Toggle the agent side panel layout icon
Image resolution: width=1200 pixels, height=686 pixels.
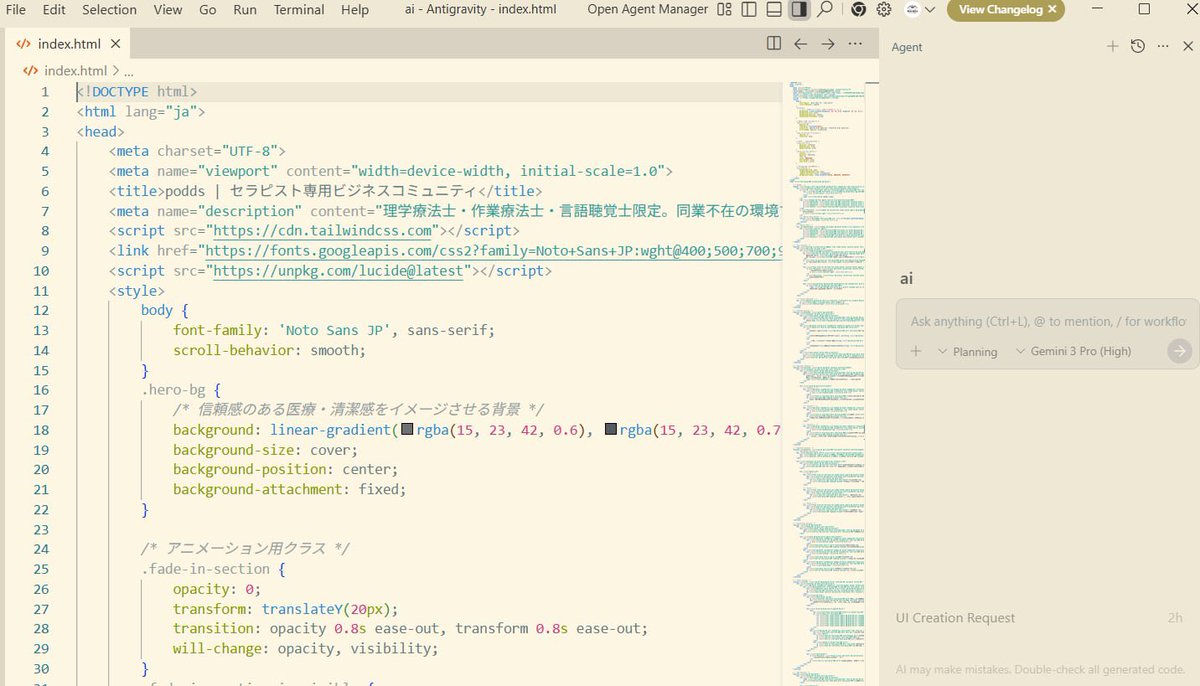[x=799, y=10]
